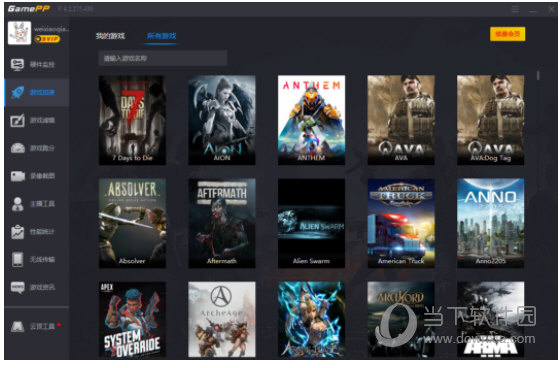This screenshot has height=368, width=560.
Task: Click the game name search field
Action: 162,58
